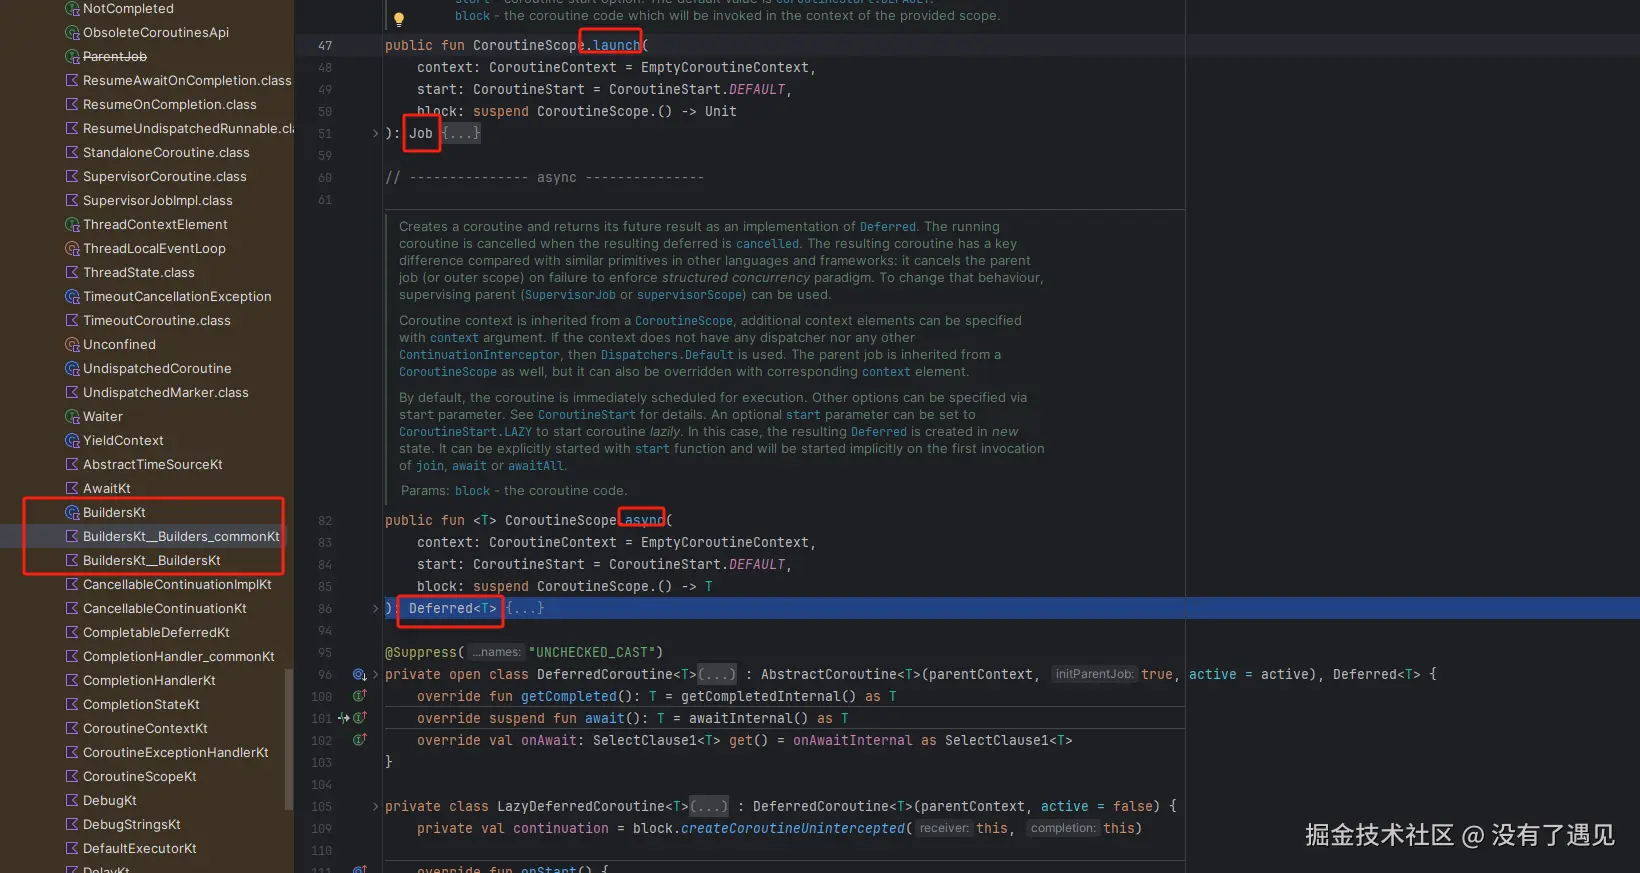Click the ThreadState.class file icon

coord(72,272)
